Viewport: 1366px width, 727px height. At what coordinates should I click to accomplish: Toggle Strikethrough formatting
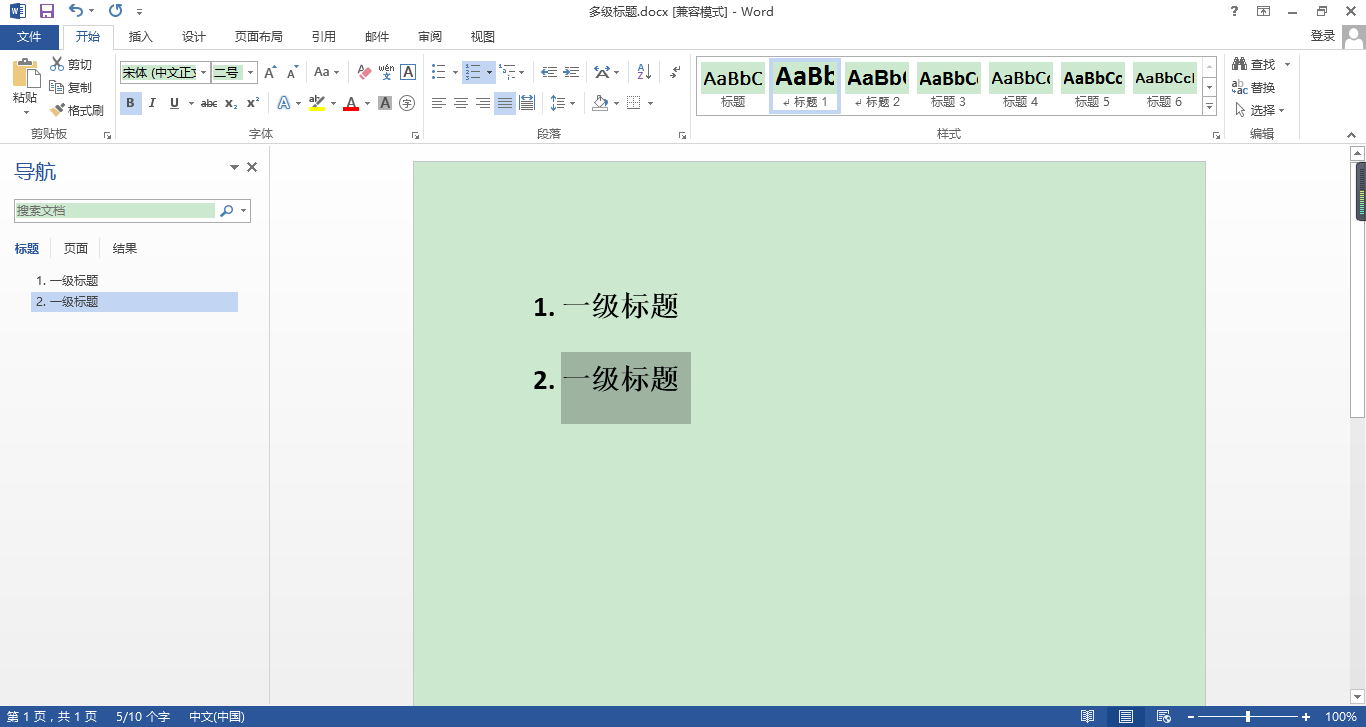point(209,103)
